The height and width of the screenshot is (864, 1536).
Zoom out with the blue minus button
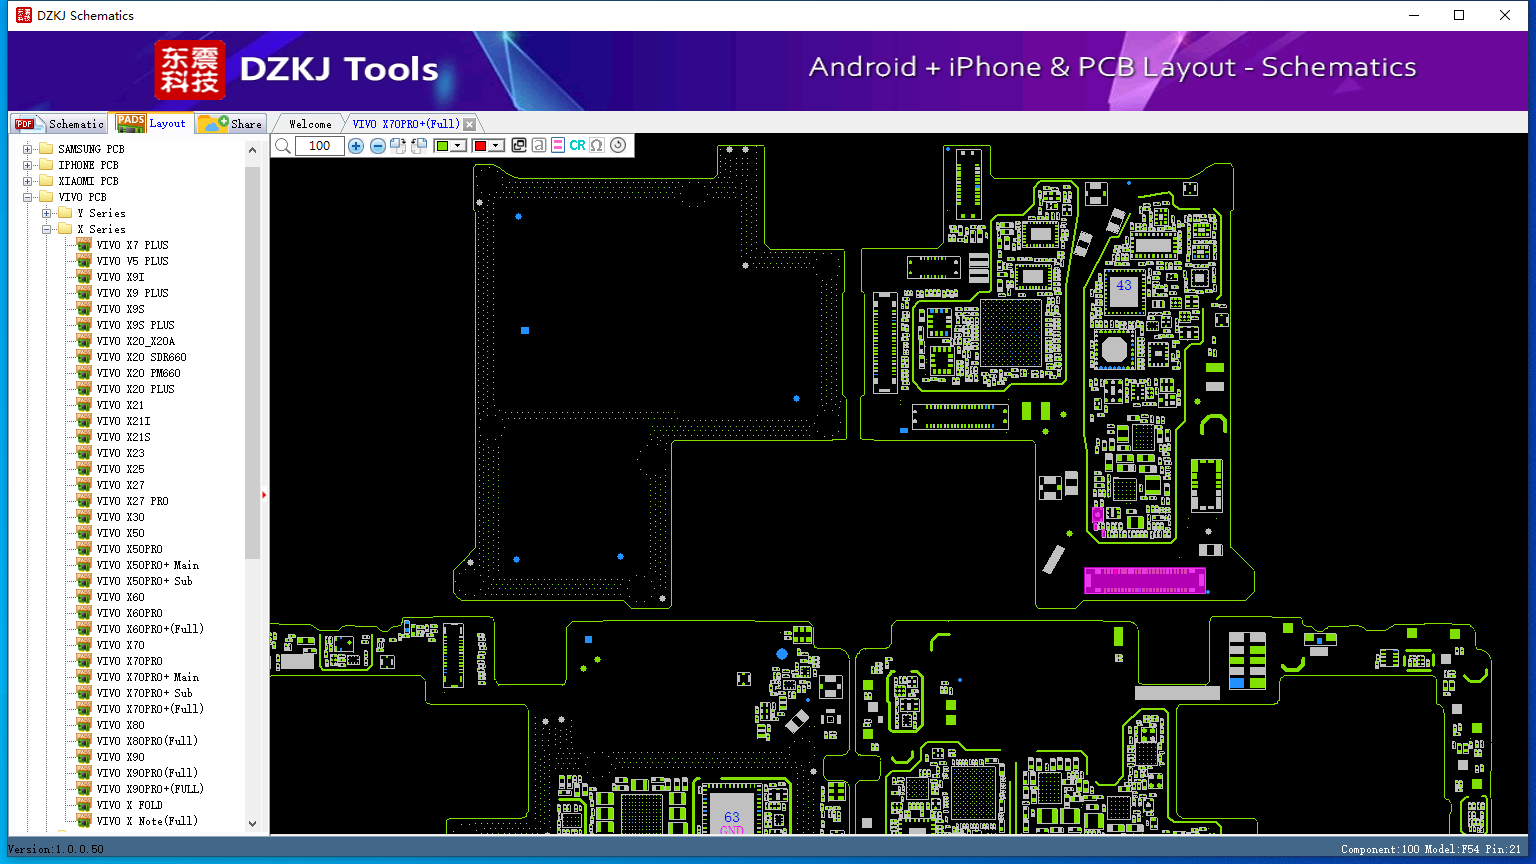(x=378, y=146)
